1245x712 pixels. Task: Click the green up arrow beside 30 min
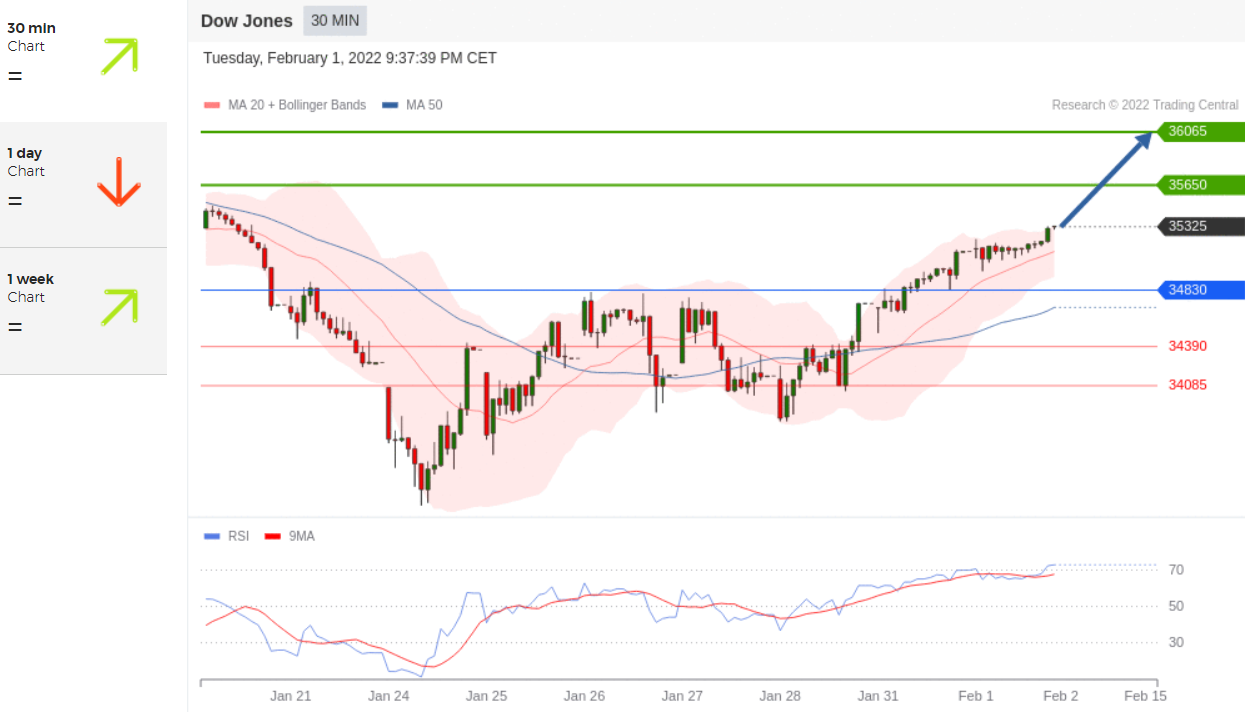coord(119,56)
